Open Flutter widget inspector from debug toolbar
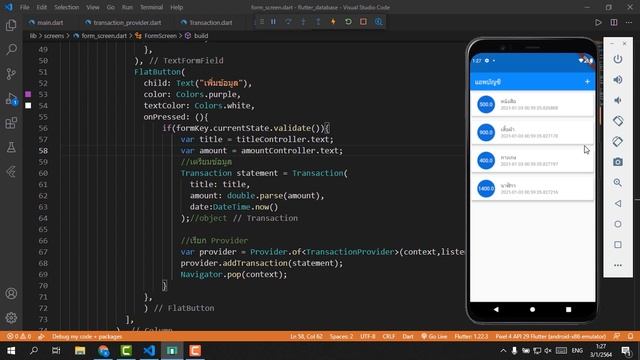The height and width of the screenshot is (360, 640). (378, 22)
